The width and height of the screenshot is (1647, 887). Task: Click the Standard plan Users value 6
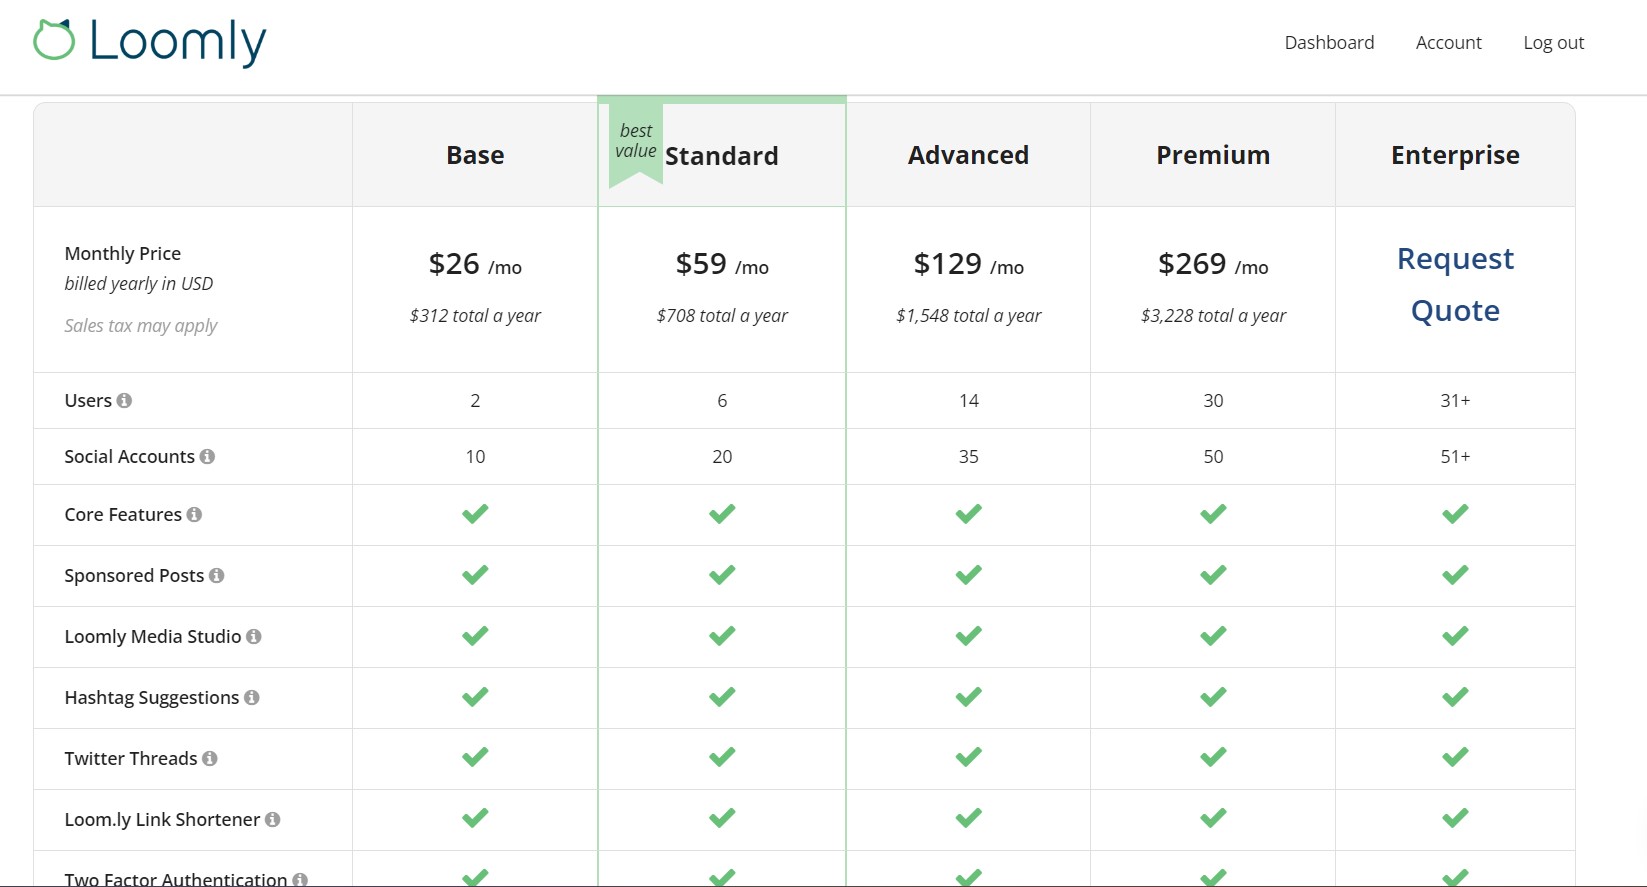(722, 400)
